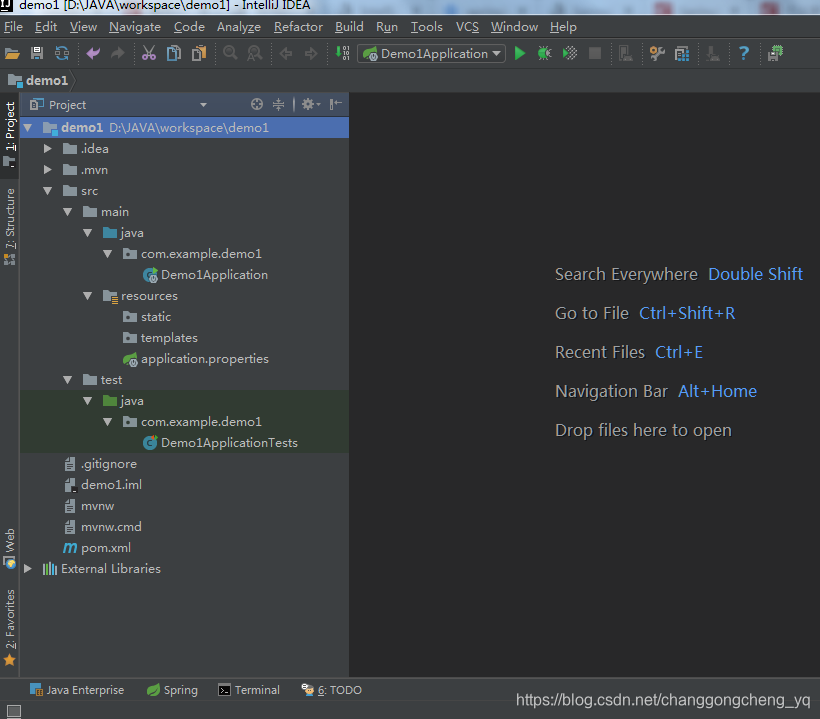Toggle the 1: Project side tab

(10, 134)
